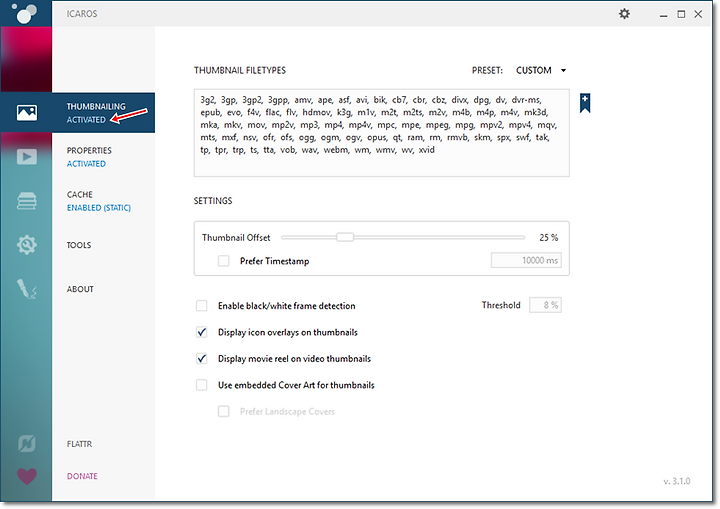Open the Flattr link

click(x=79, y=444)
